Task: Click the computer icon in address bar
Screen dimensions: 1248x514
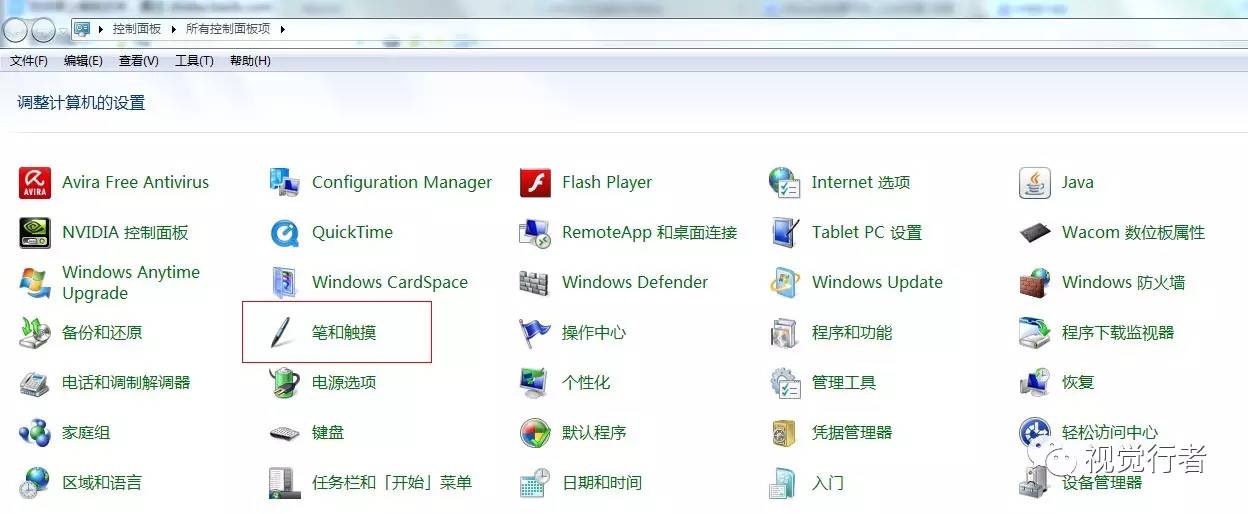Action: click(x=82, y=29)
